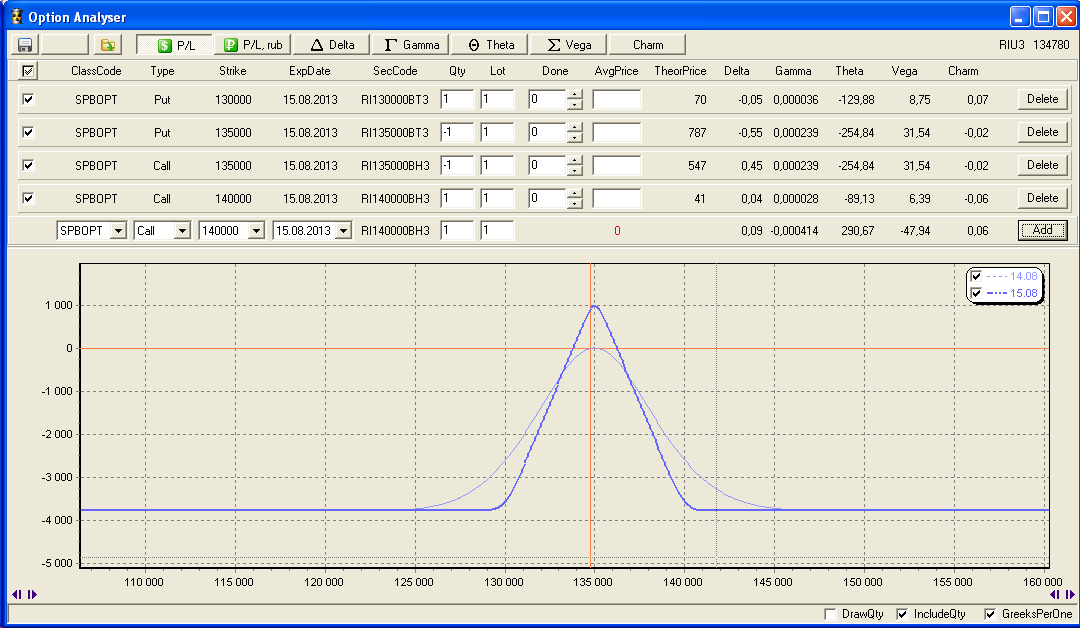
Task: Open the Call option type dropdown
Action: 181,231
